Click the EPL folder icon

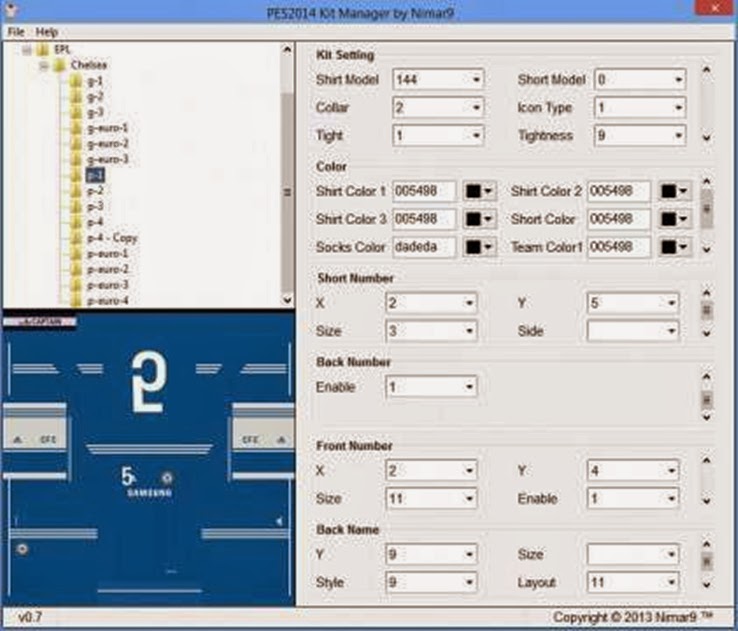click(43, 49)
